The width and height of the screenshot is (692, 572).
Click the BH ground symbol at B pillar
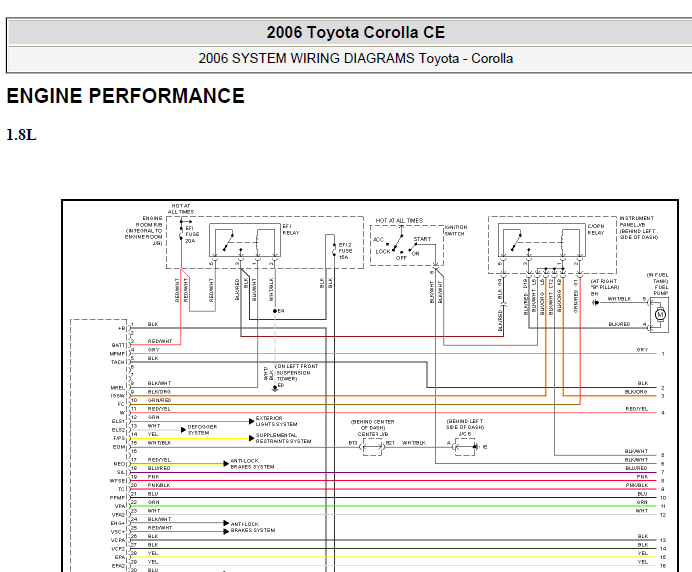[x=595, y=303]
